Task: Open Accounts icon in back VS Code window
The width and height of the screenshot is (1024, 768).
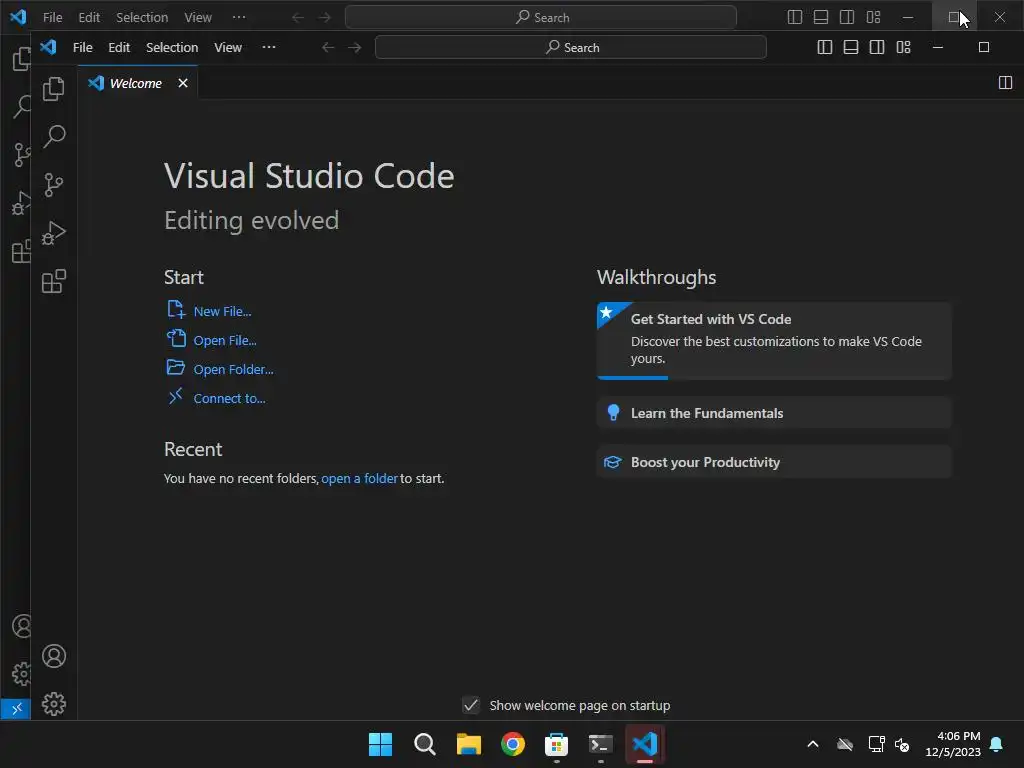Action: [21, 626]
